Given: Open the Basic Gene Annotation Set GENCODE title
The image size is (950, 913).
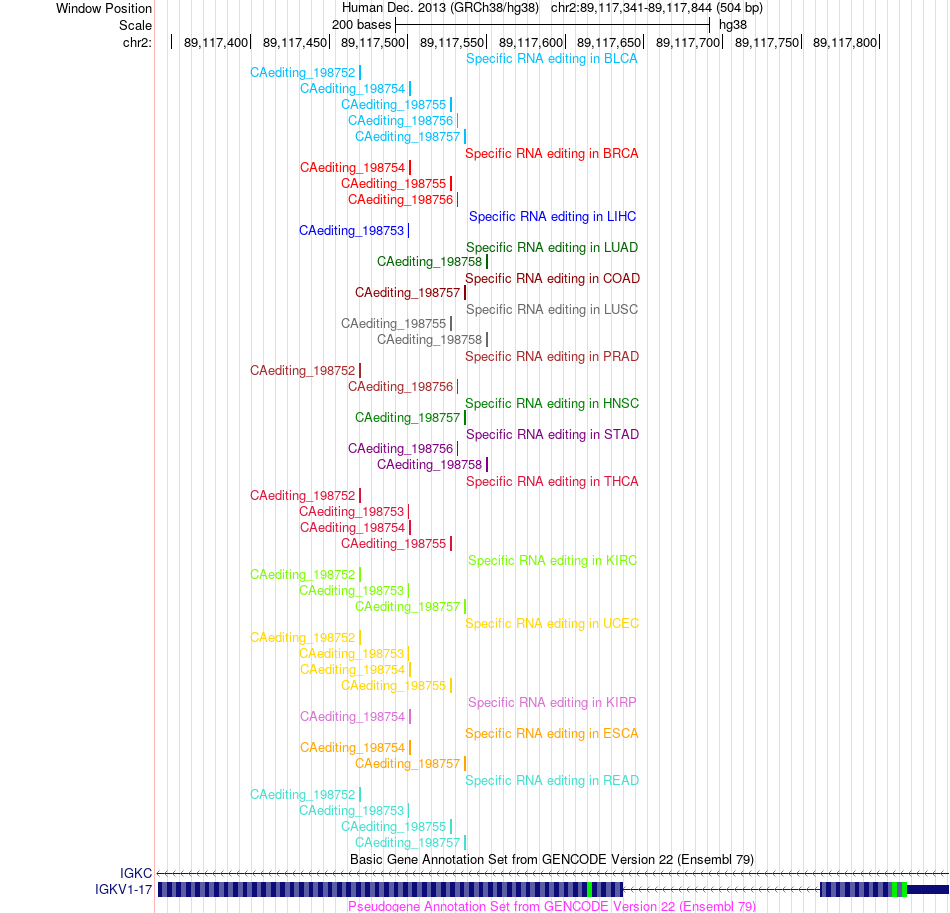Looking at the screenshot, I should (552, 860).
